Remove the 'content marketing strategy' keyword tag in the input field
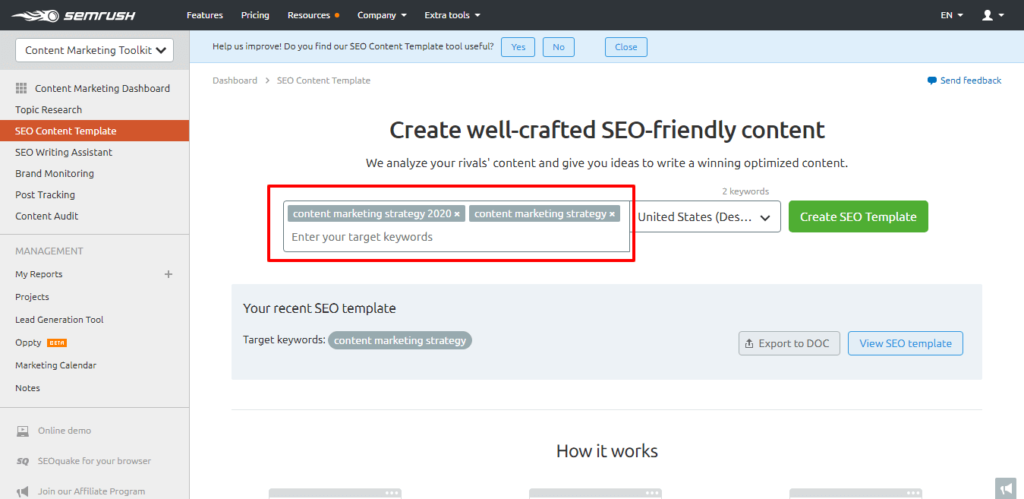This screenshot has height=499, width=1024. tap(612, 214)
